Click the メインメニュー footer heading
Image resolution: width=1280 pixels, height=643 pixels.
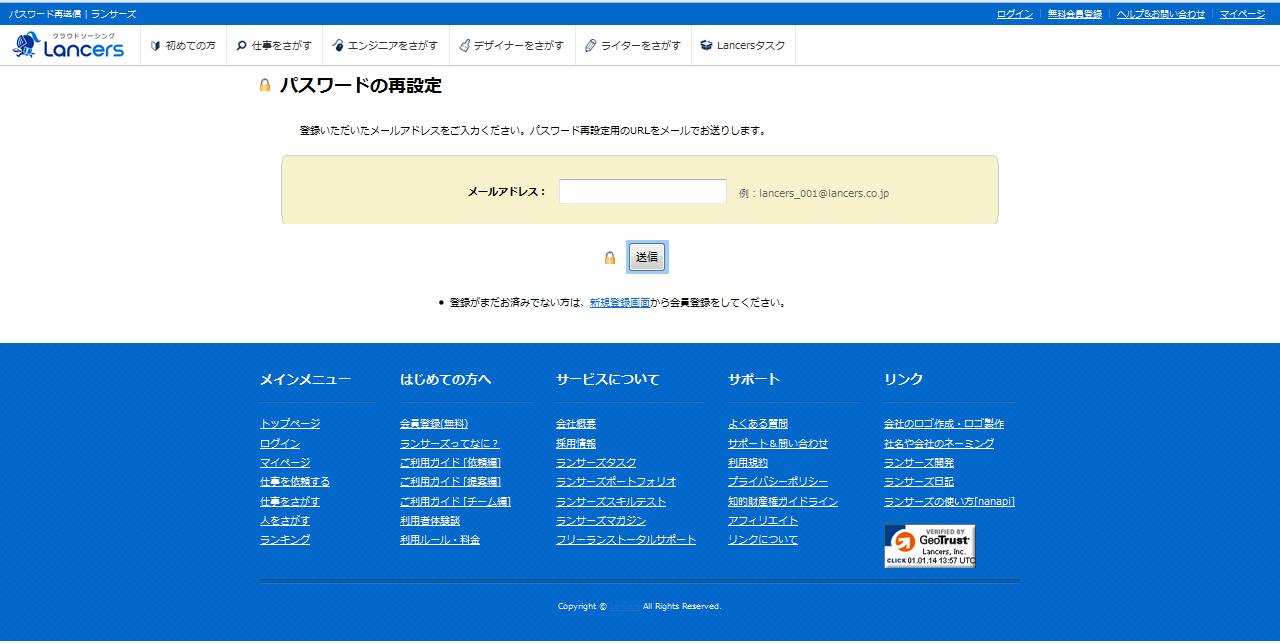point(306,380)
